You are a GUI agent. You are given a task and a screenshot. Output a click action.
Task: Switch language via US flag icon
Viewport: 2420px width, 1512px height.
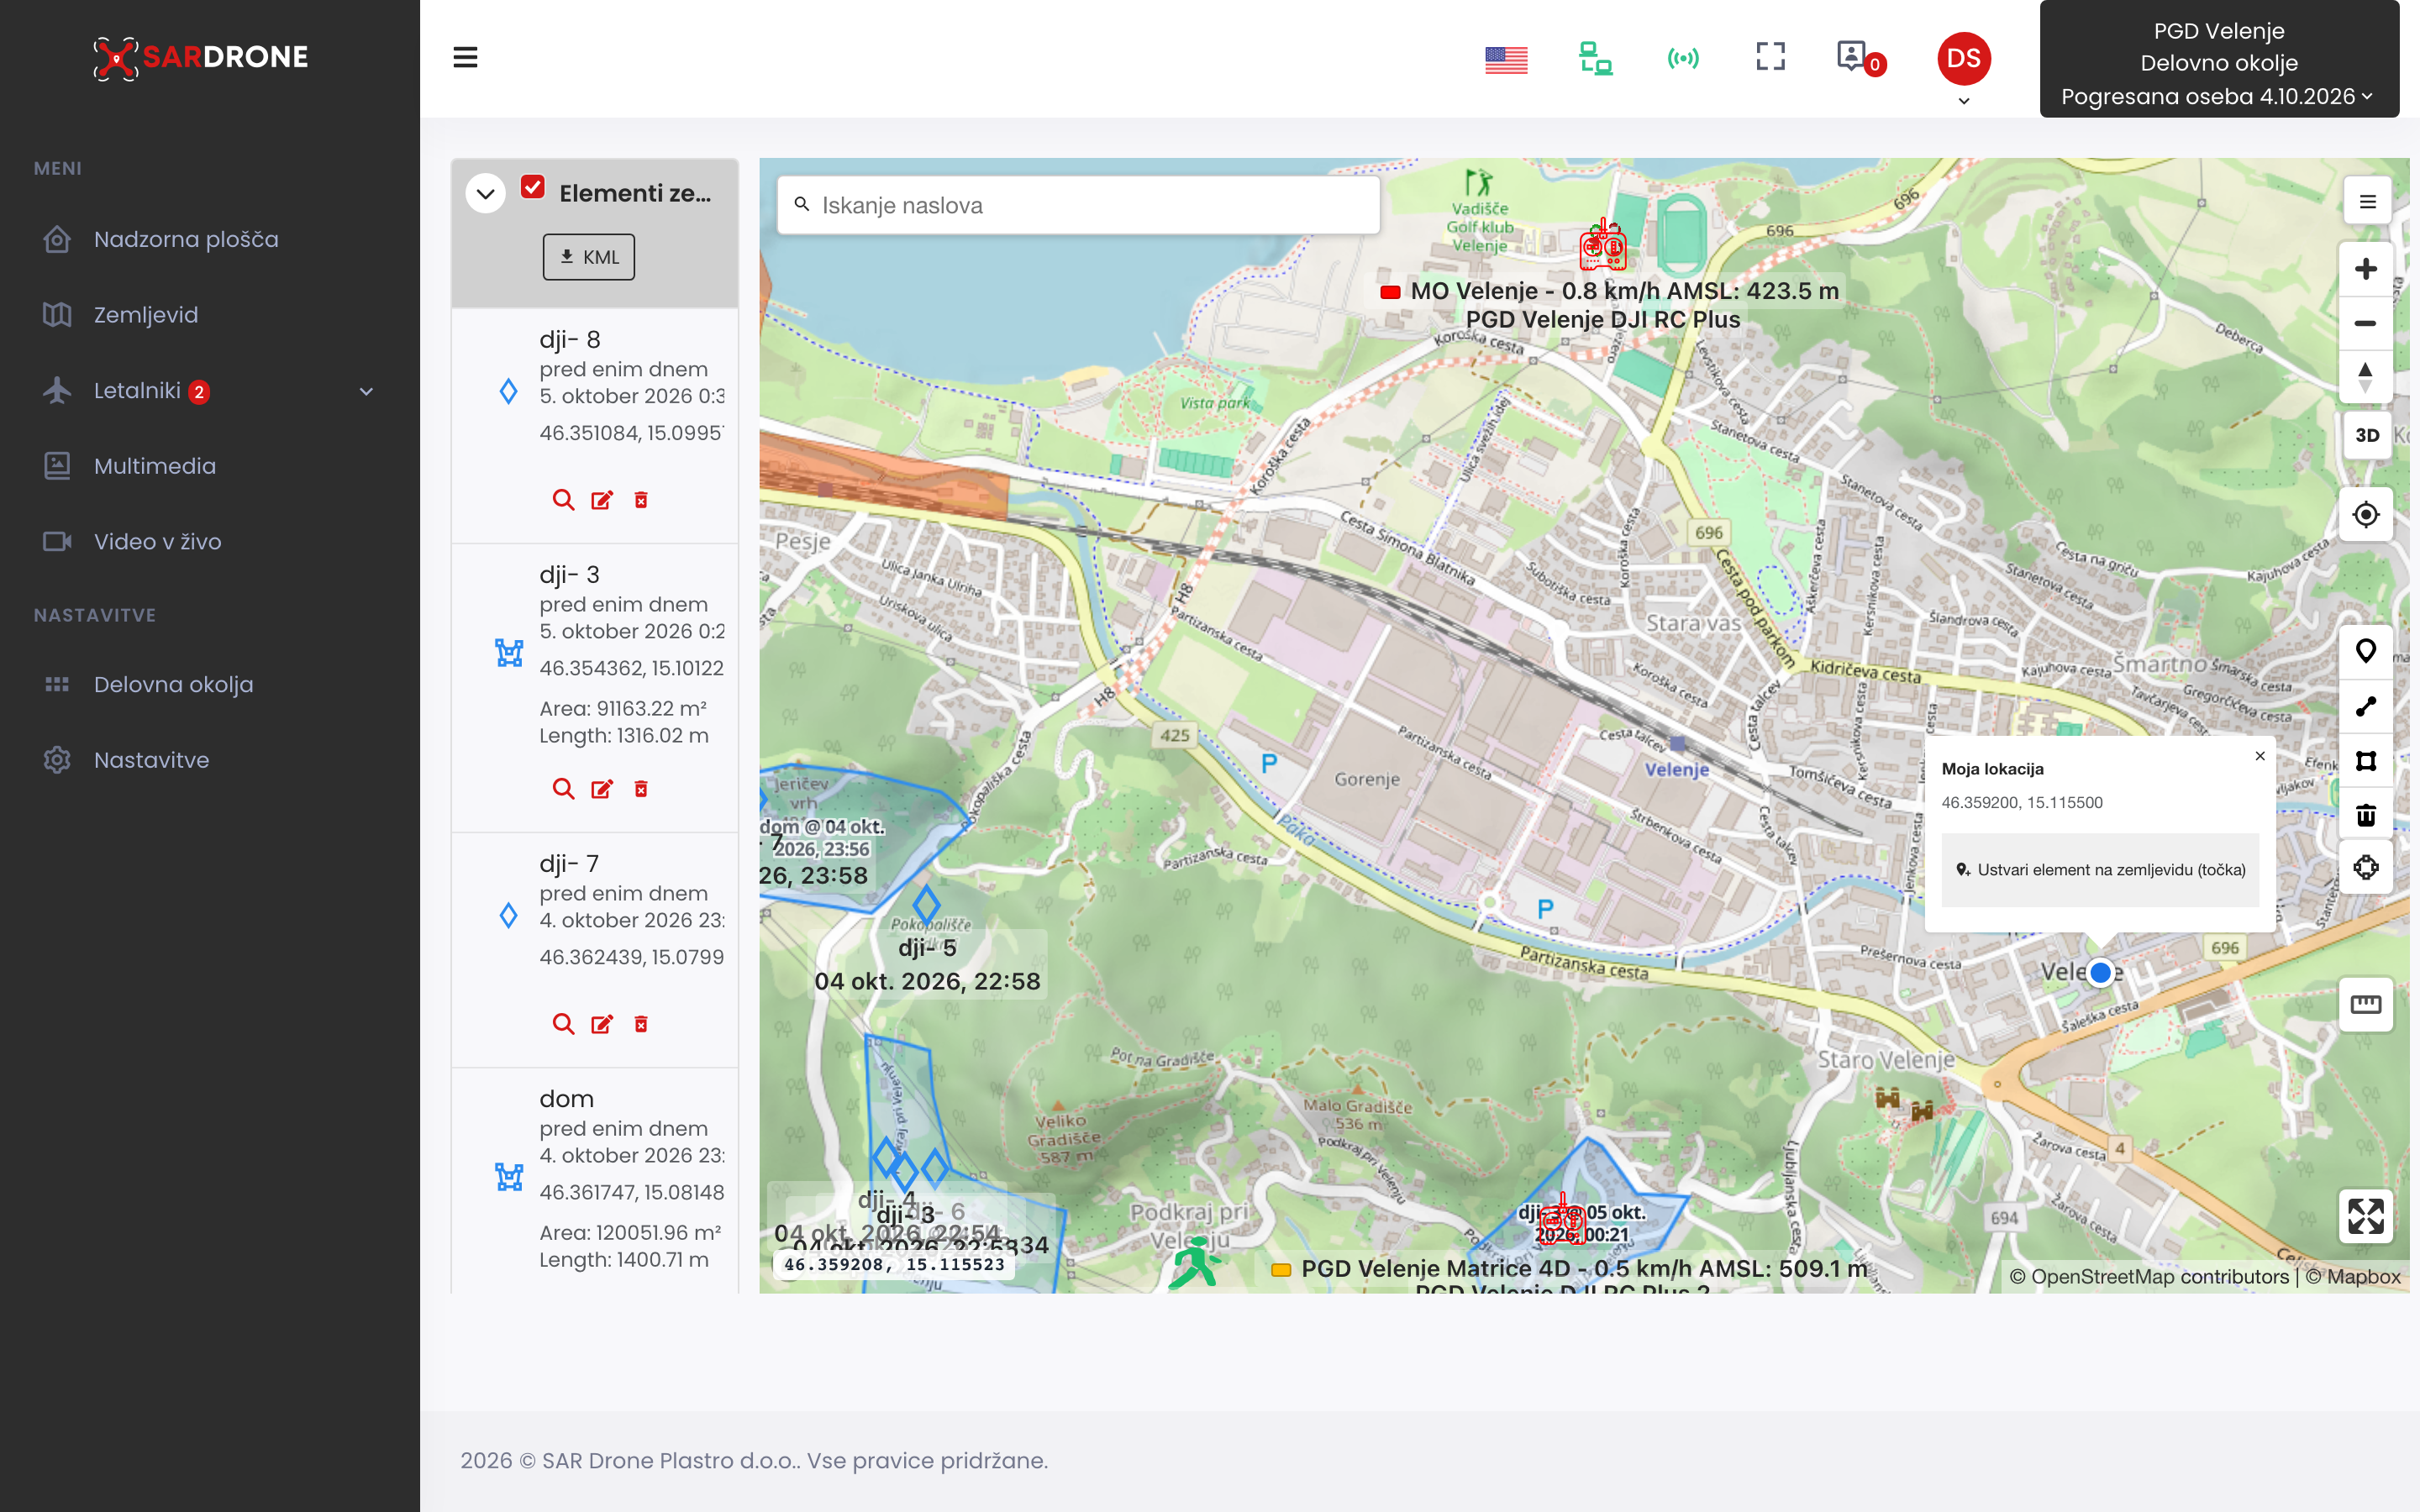click(1506, 60)
